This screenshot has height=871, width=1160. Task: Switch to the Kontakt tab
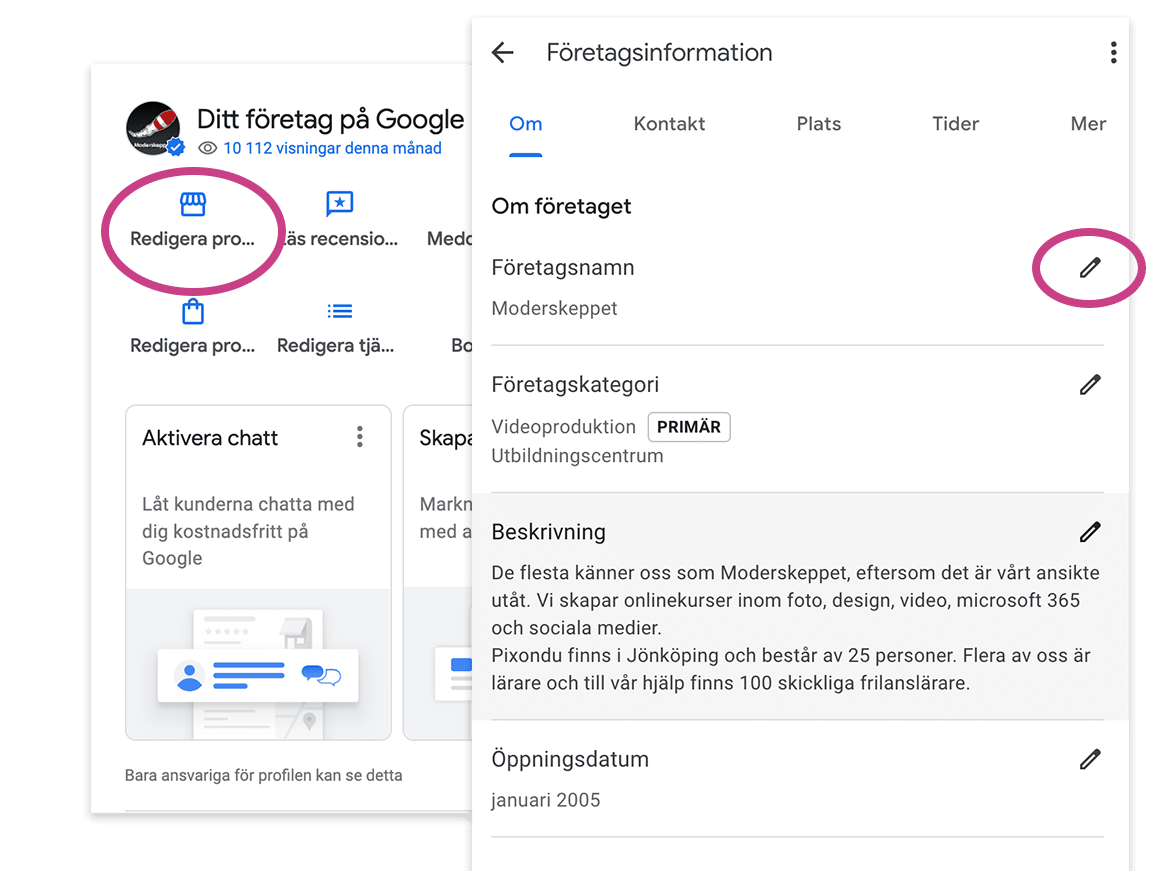click(x=669, y=124)
